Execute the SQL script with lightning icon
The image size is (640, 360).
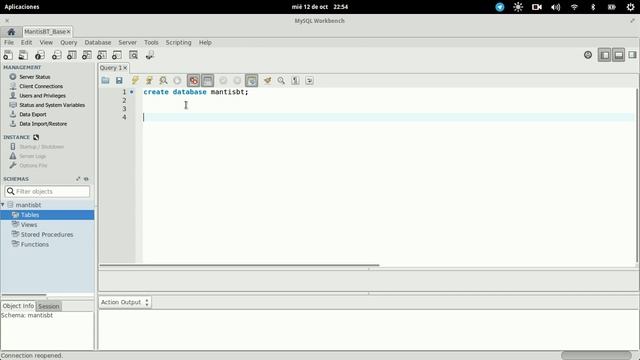click(x=135, y=80)
